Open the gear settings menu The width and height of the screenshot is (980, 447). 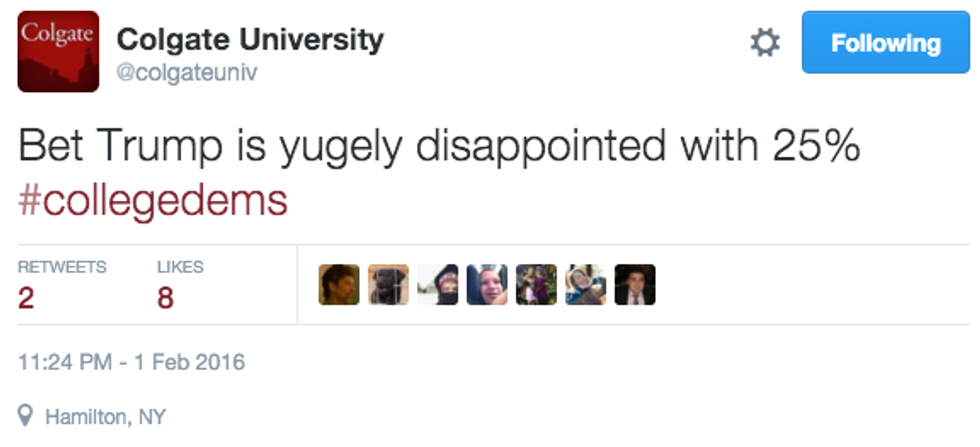(x=765, y=43)
